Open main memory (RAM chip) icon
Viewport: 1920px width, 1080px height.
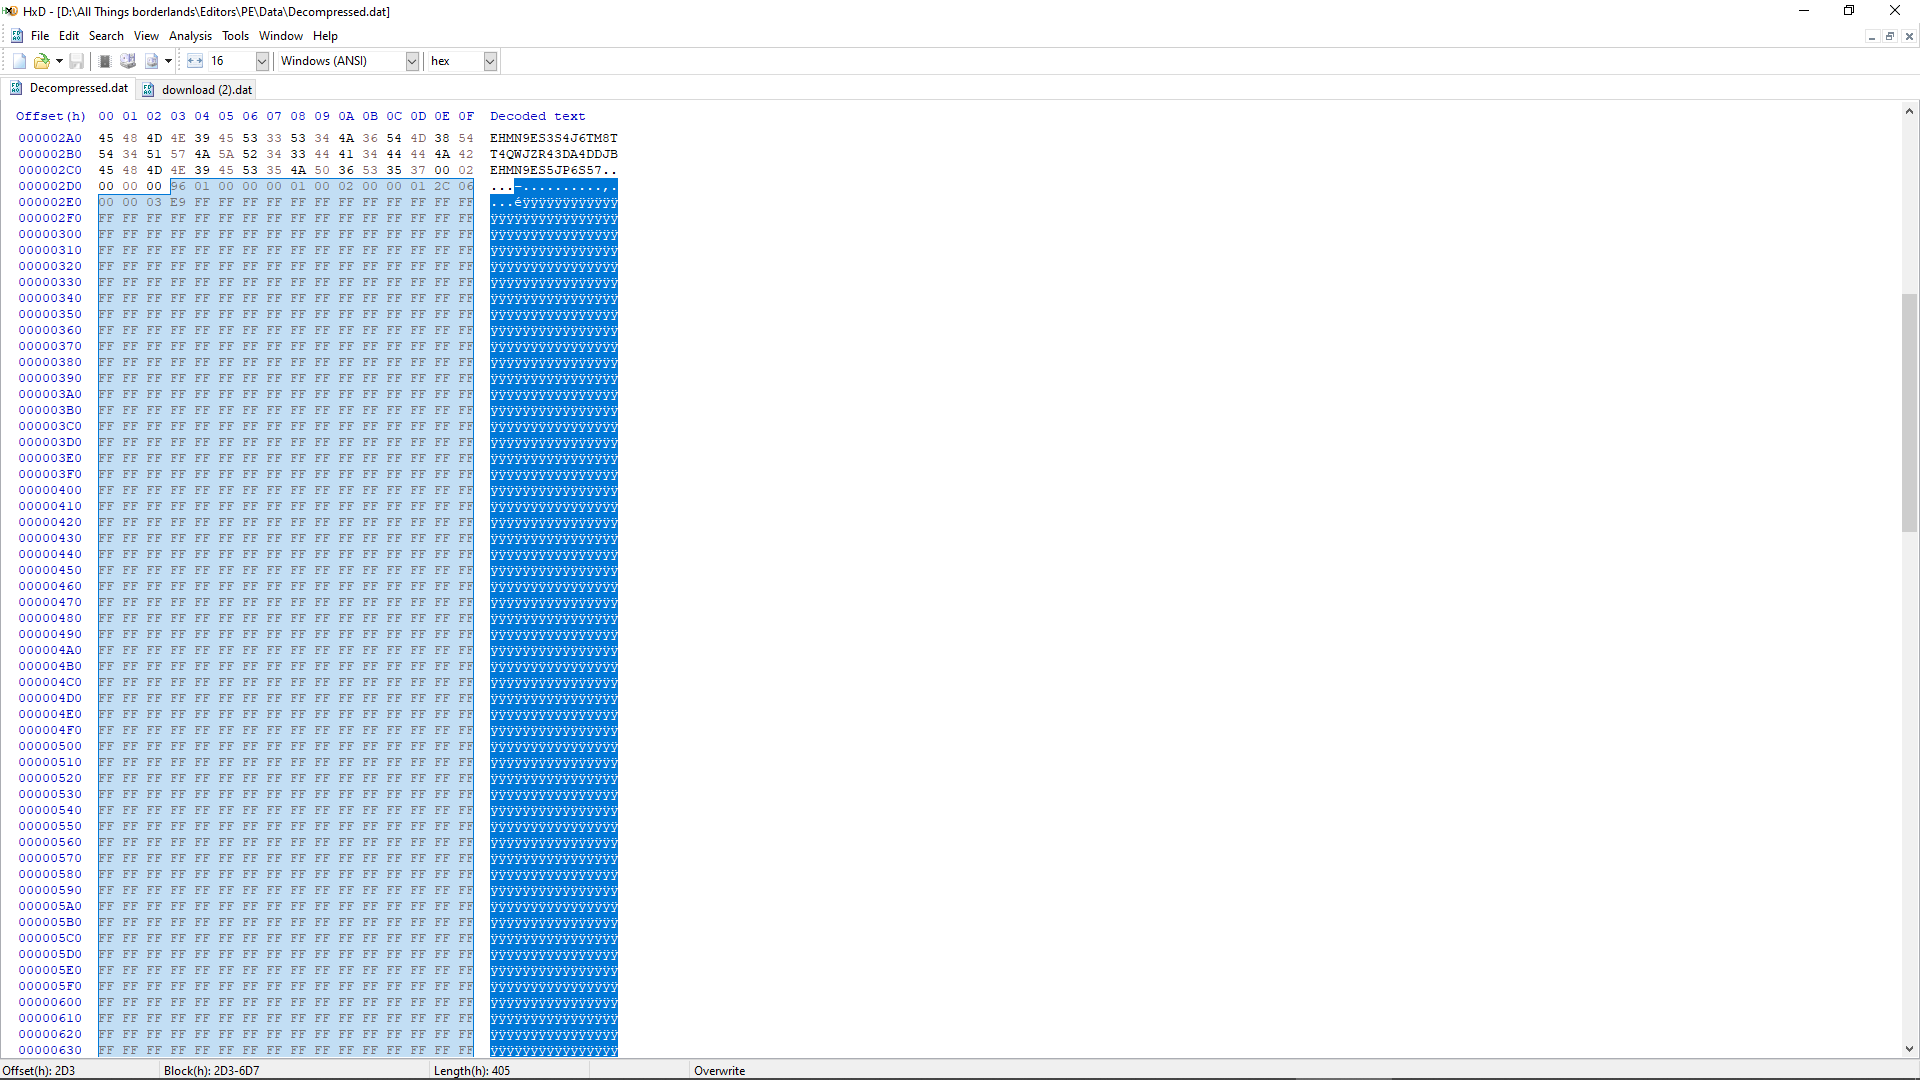point(105,61)
